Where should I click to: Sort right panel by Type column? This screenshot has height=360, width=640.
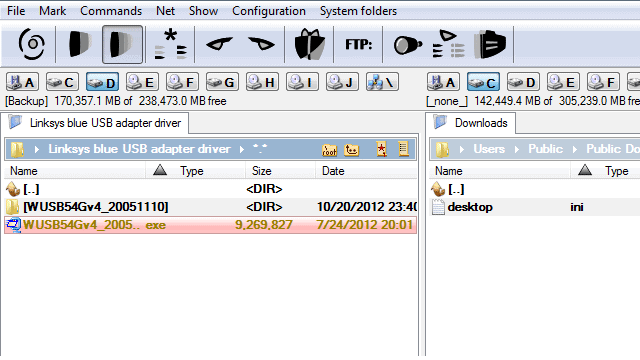(x=605, y=171)
